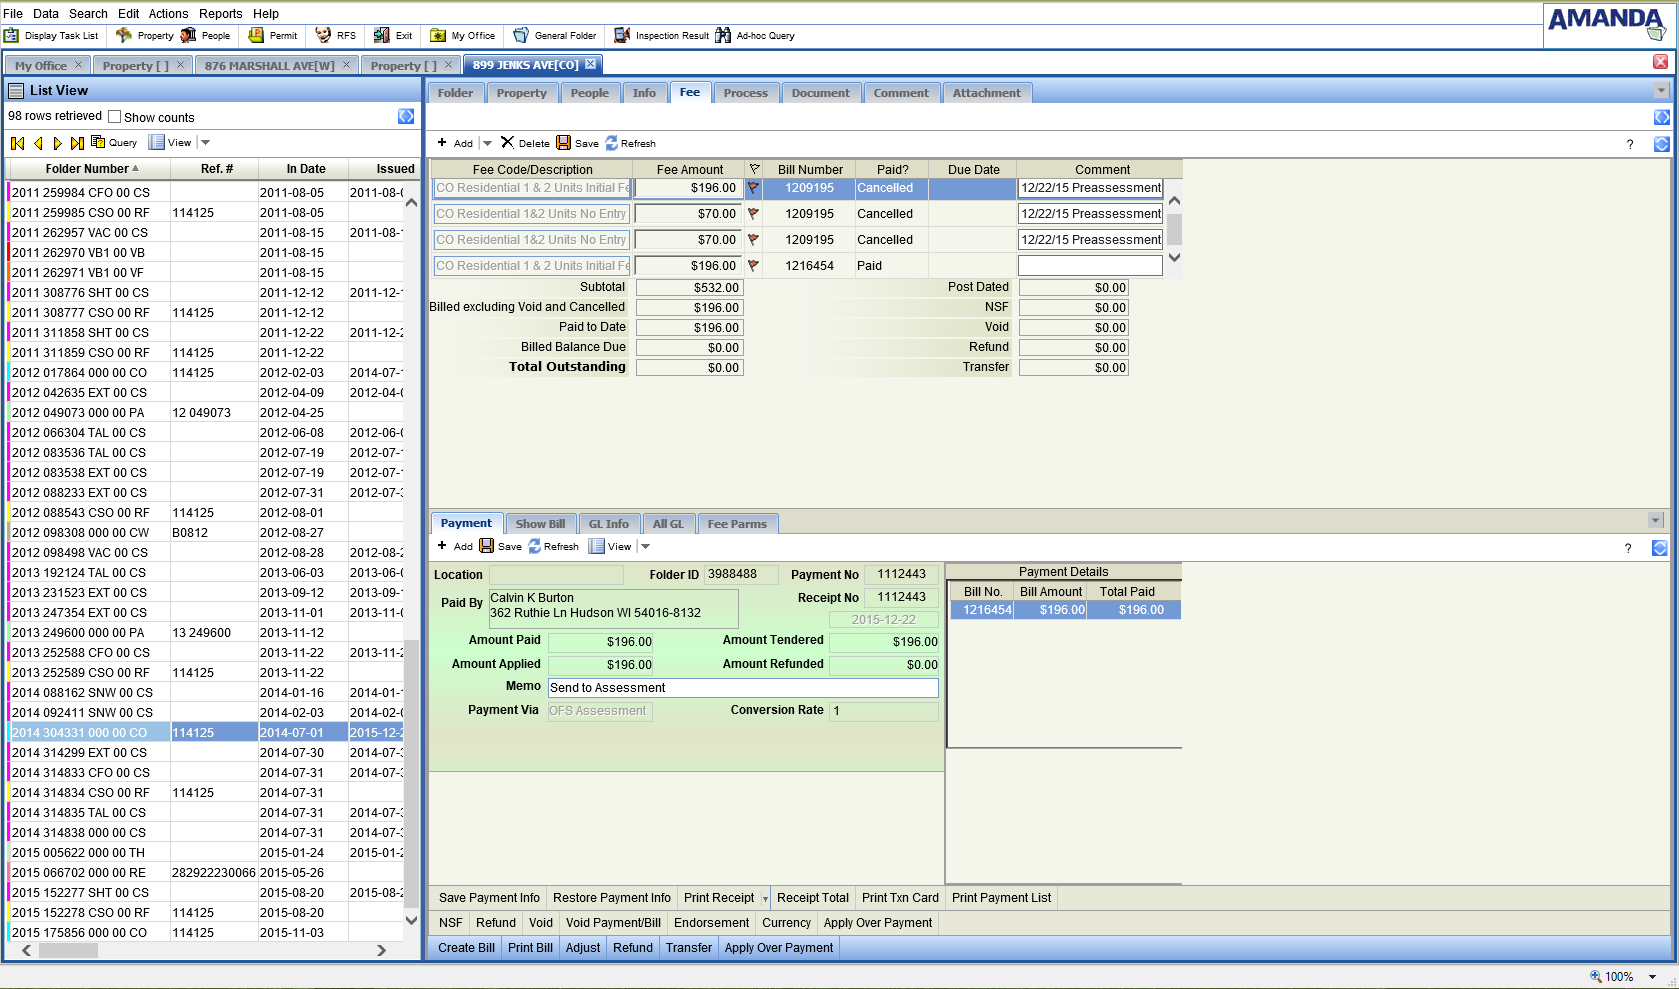This screenshot has width=1679, height=989.
Task: Click the Memo input field
Action: click(x=743, y=688)
